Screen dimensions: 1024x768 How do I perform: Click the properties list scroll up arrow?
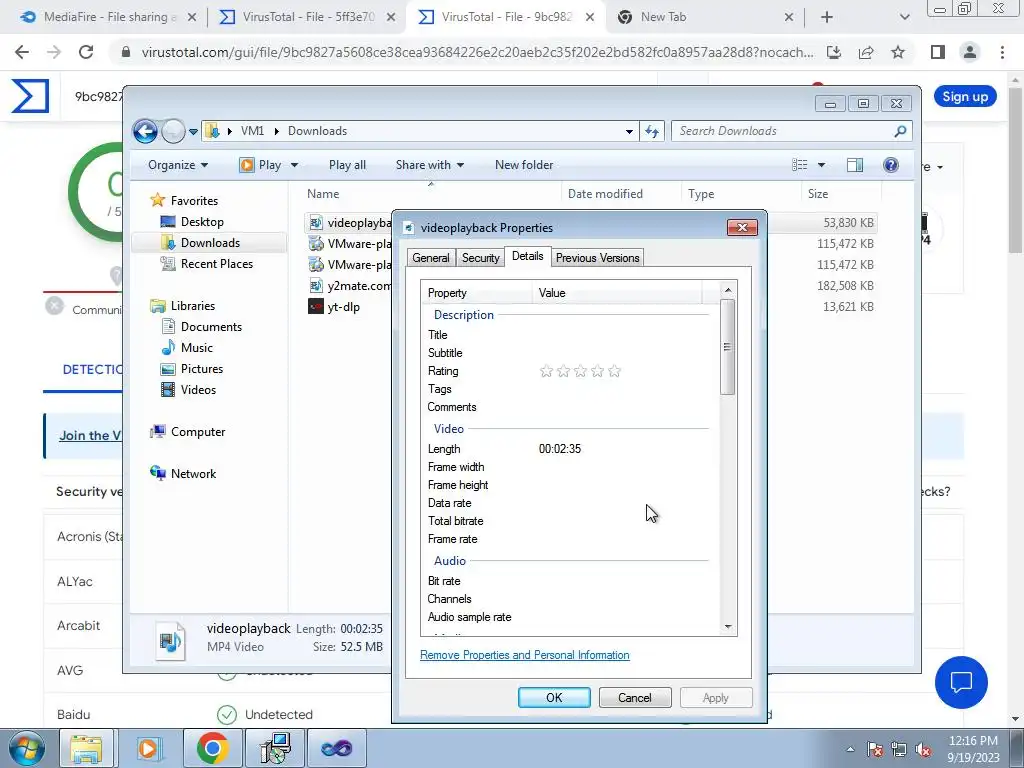[728, 291]
